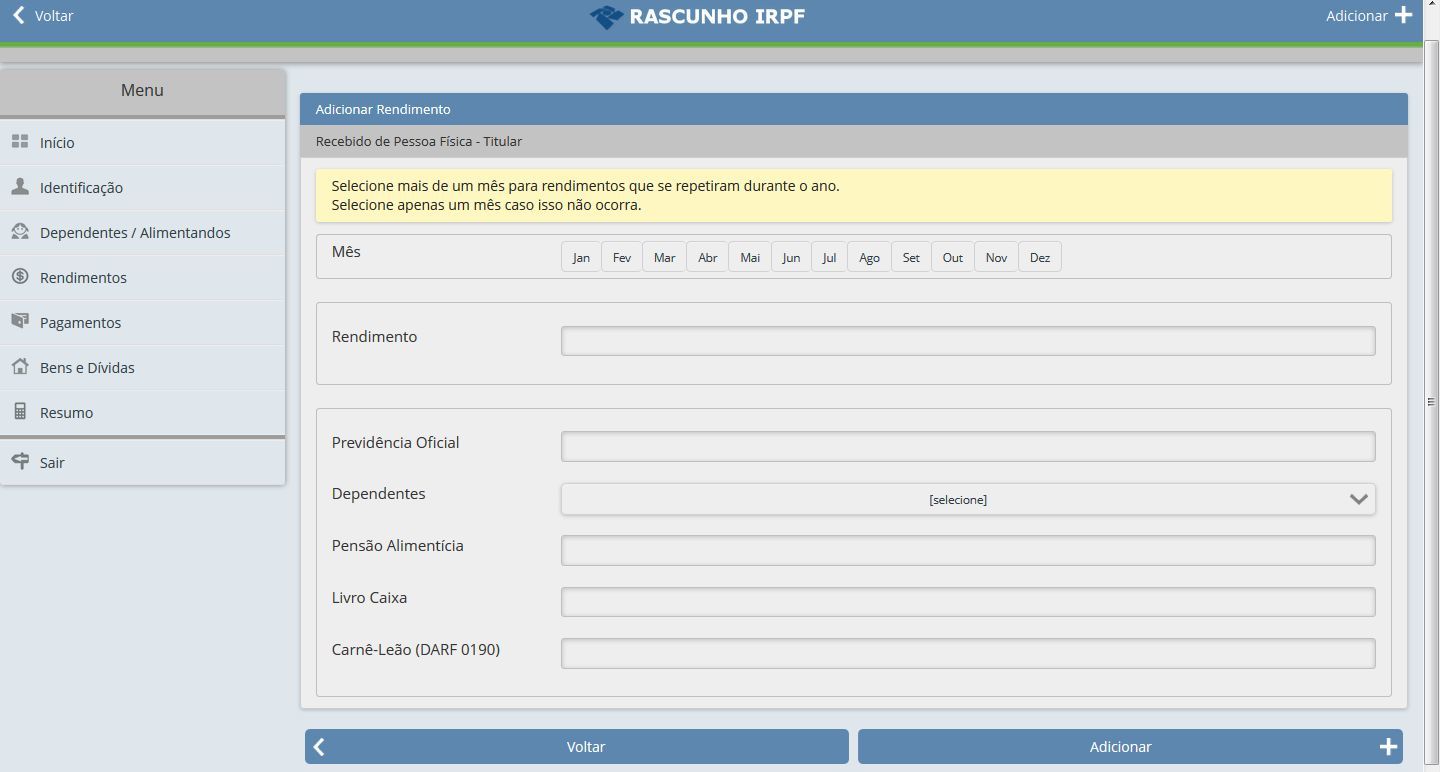Screen dimensions: 1440x772
Task: Open Bens e Dívidas menu label
Action: pyautogui.click(x=87, y=368)
